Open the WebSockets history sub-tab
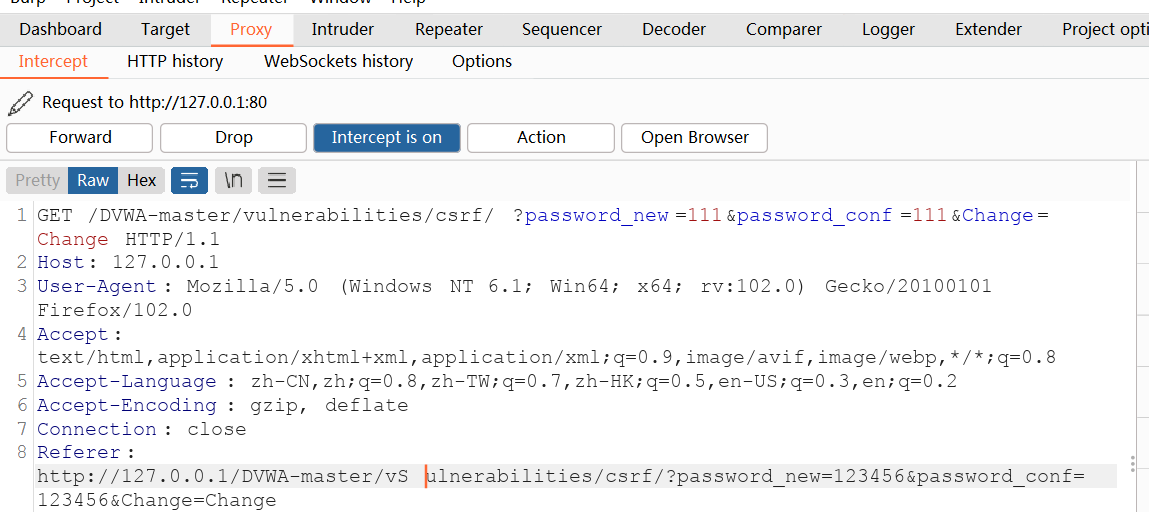1149x512 pixels. [x=339, y=62]
